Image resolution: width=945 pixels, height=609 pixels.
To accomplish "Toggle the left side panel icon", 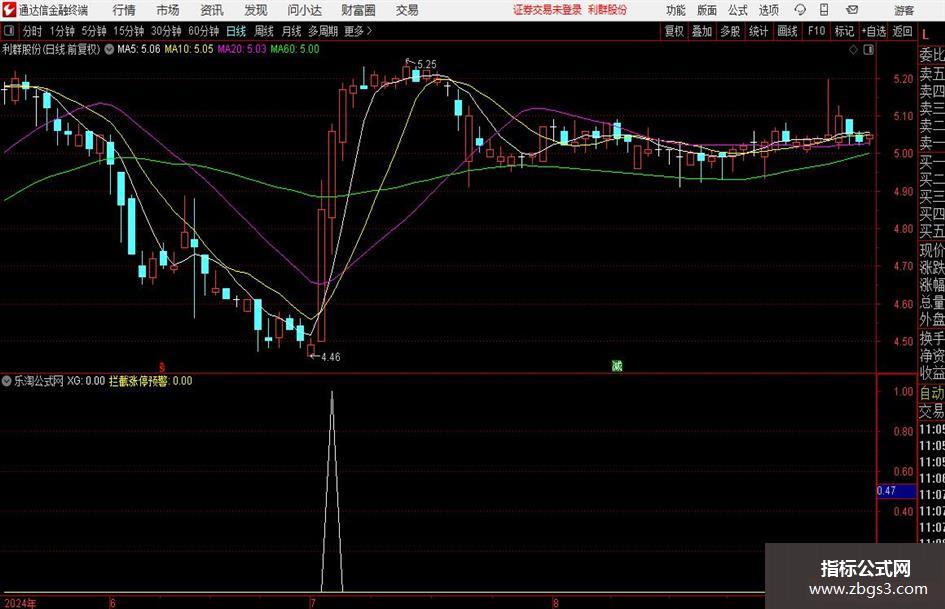I will click(8, 30).
